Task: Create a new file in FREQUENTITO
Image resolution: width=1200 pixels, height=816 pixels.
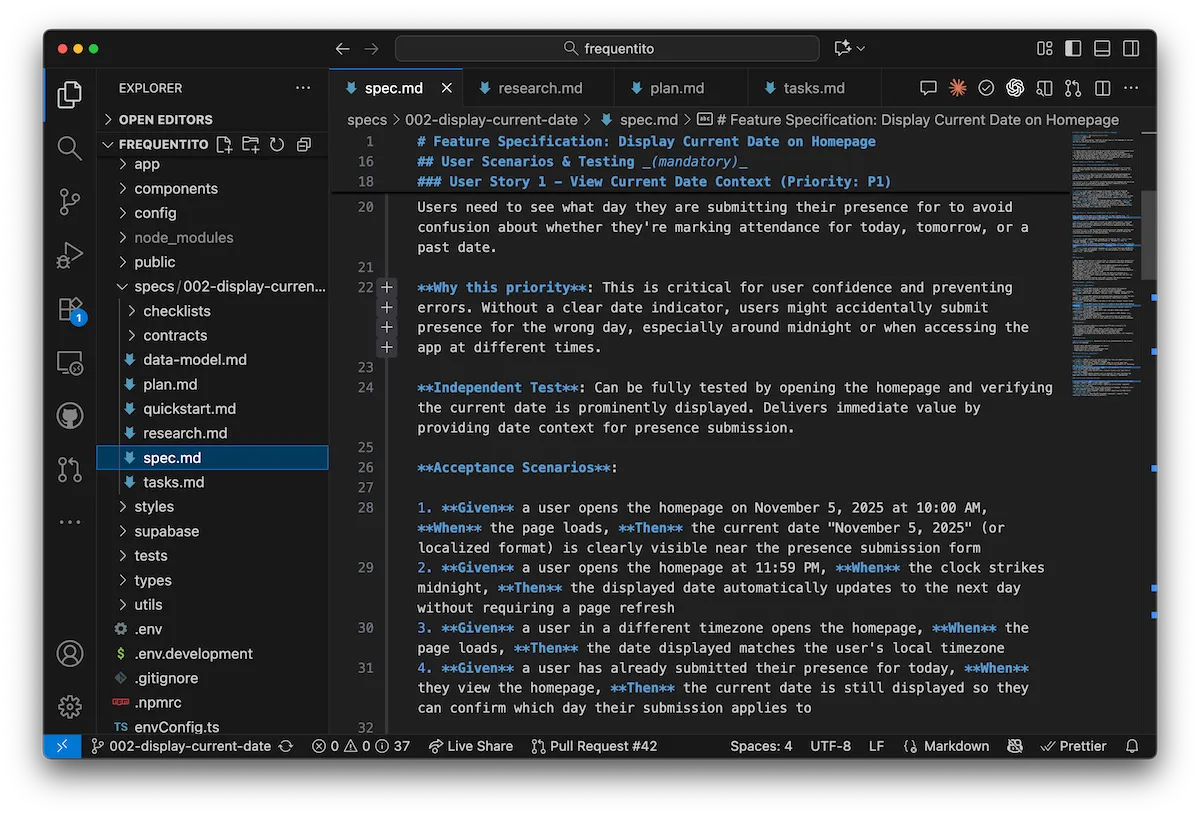Action: [x=224, y=144]
